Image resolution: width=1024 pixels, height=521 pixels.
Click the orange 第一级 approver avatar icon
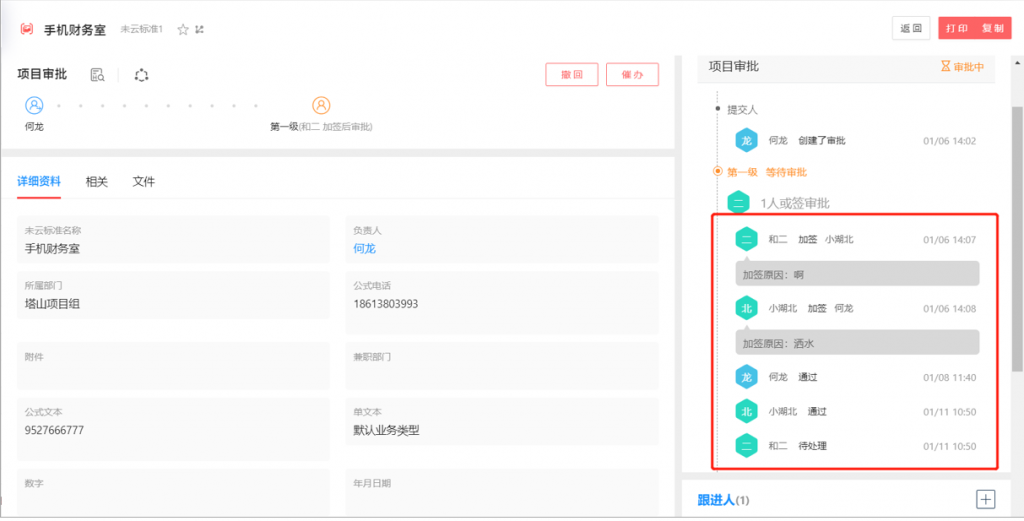pos(321,105)
